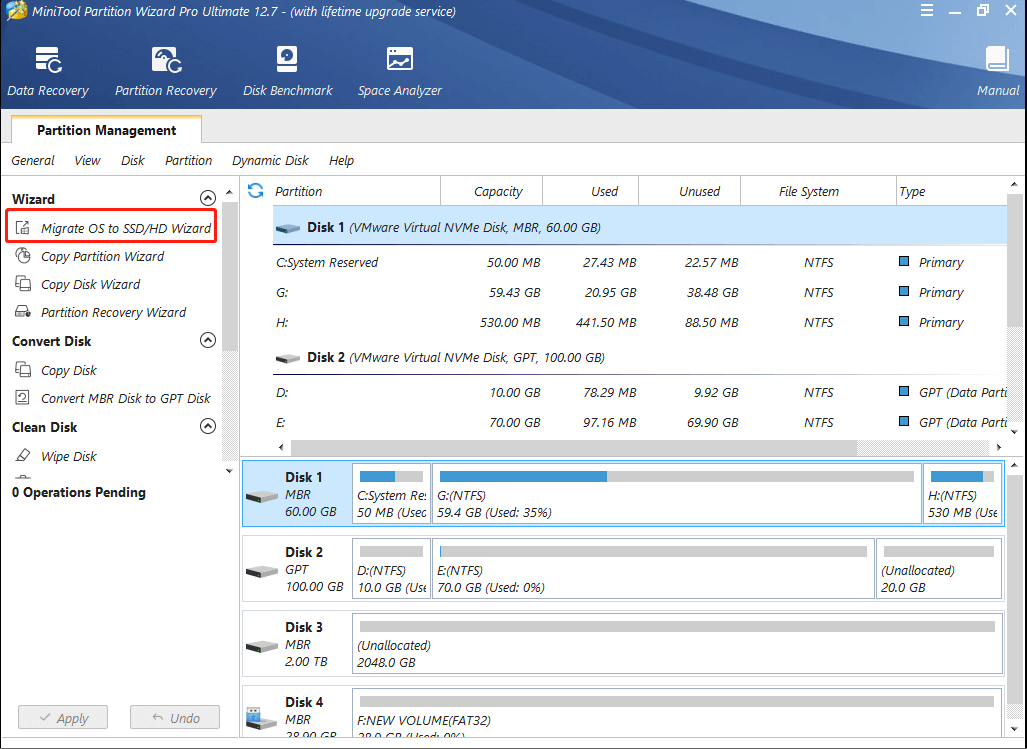
Task: Sort by the File System column header
Action: pos(818,191)
